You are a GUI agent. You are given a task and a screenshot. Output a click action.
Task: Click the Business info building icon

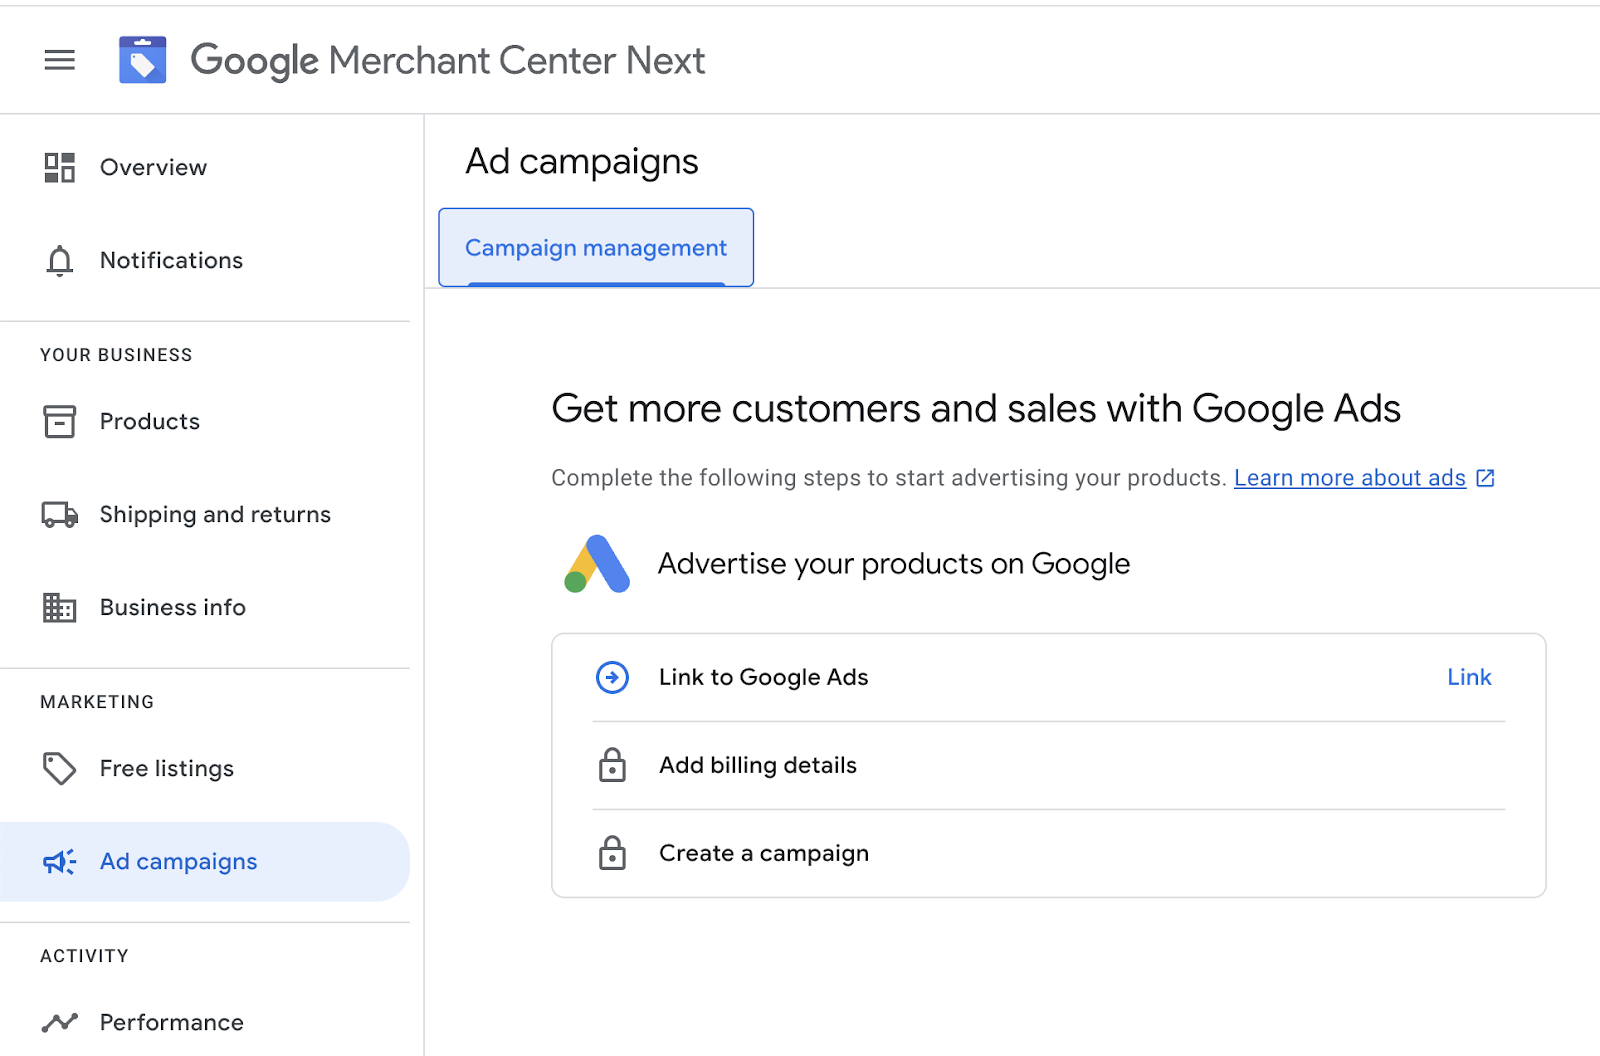(60, 608)
